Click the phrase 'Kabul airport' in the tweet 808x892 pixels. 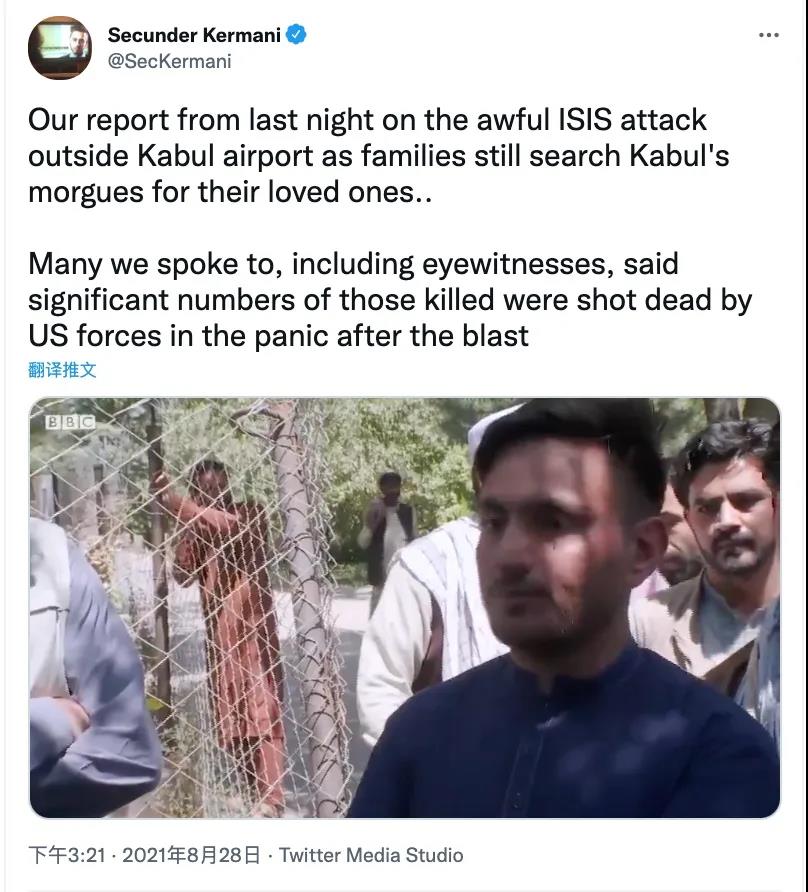tap(225, 156)
